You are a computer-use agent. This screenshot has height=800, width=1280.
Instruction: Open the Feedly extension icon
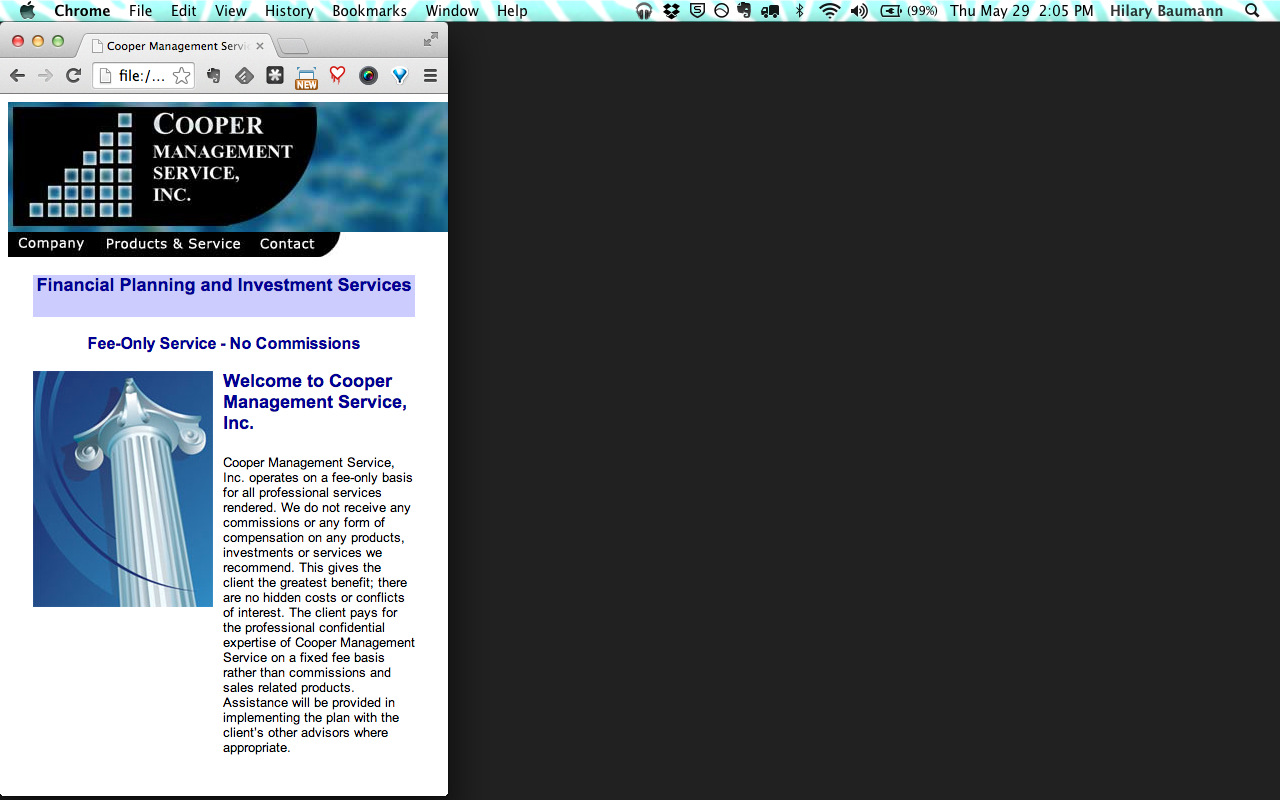[x=244, y=76]
